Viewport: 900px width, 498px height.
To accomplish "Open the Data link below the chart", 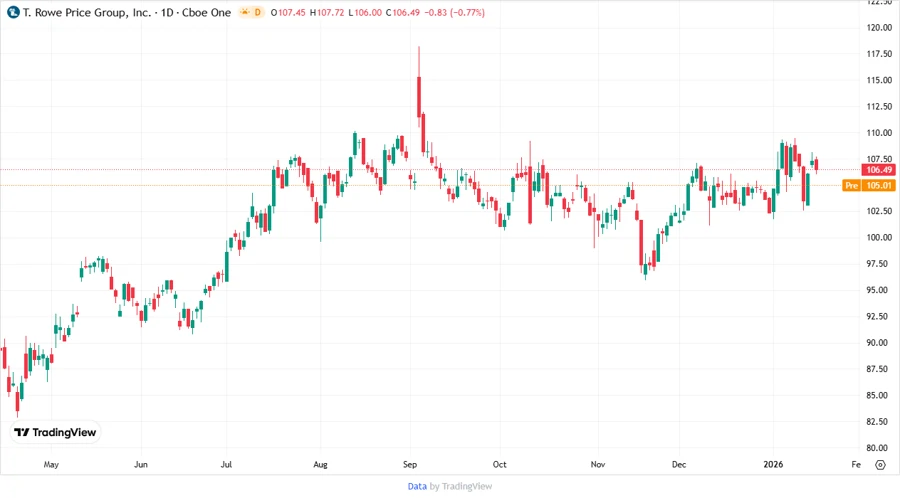I will (417, 487).
